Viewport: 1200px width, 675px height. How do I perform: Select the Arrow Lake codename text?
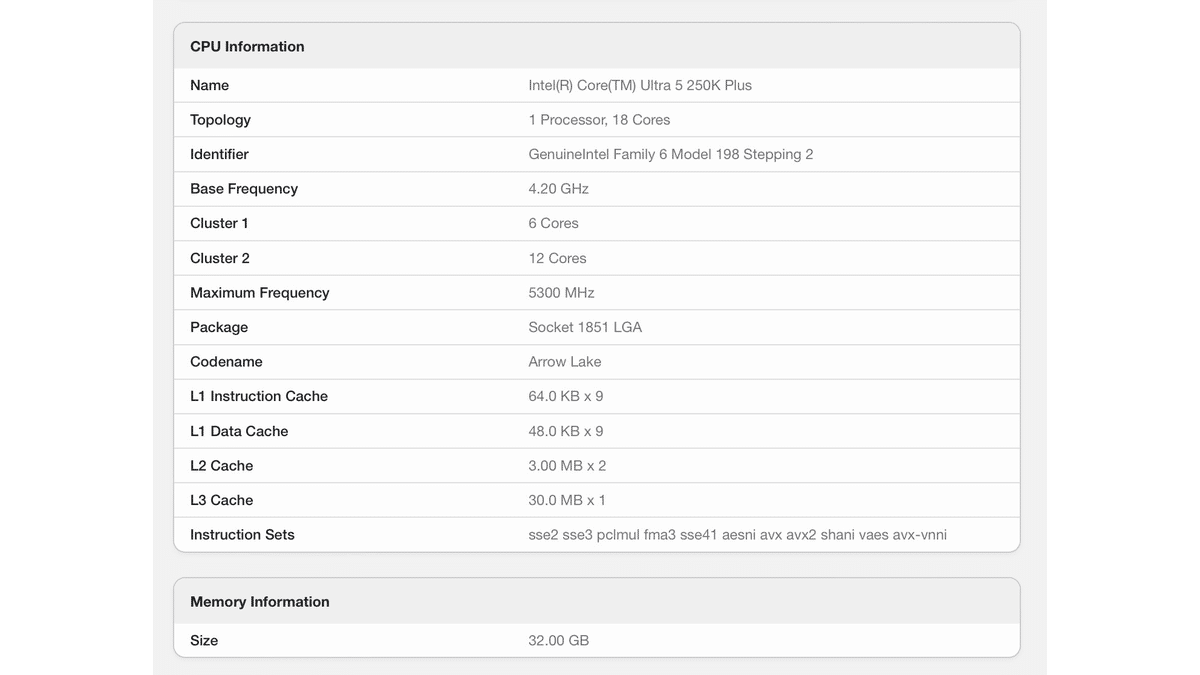coord(564,362)
